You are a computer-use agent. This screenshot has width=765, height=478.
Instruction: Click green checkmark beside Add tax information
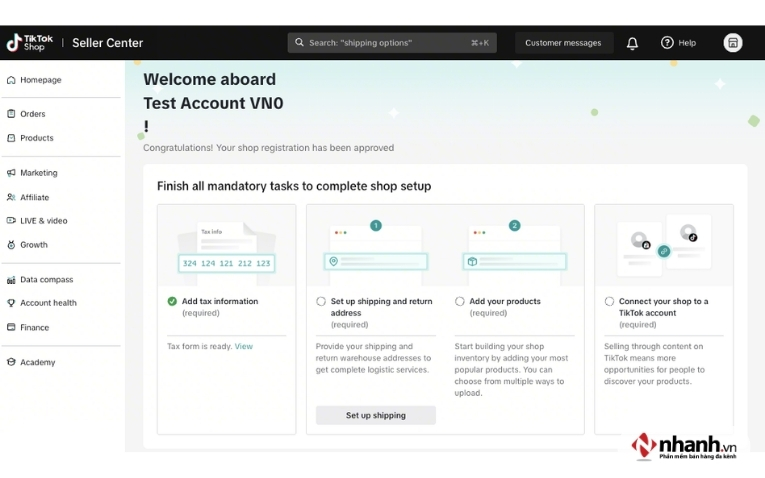[x=172, y=301]
